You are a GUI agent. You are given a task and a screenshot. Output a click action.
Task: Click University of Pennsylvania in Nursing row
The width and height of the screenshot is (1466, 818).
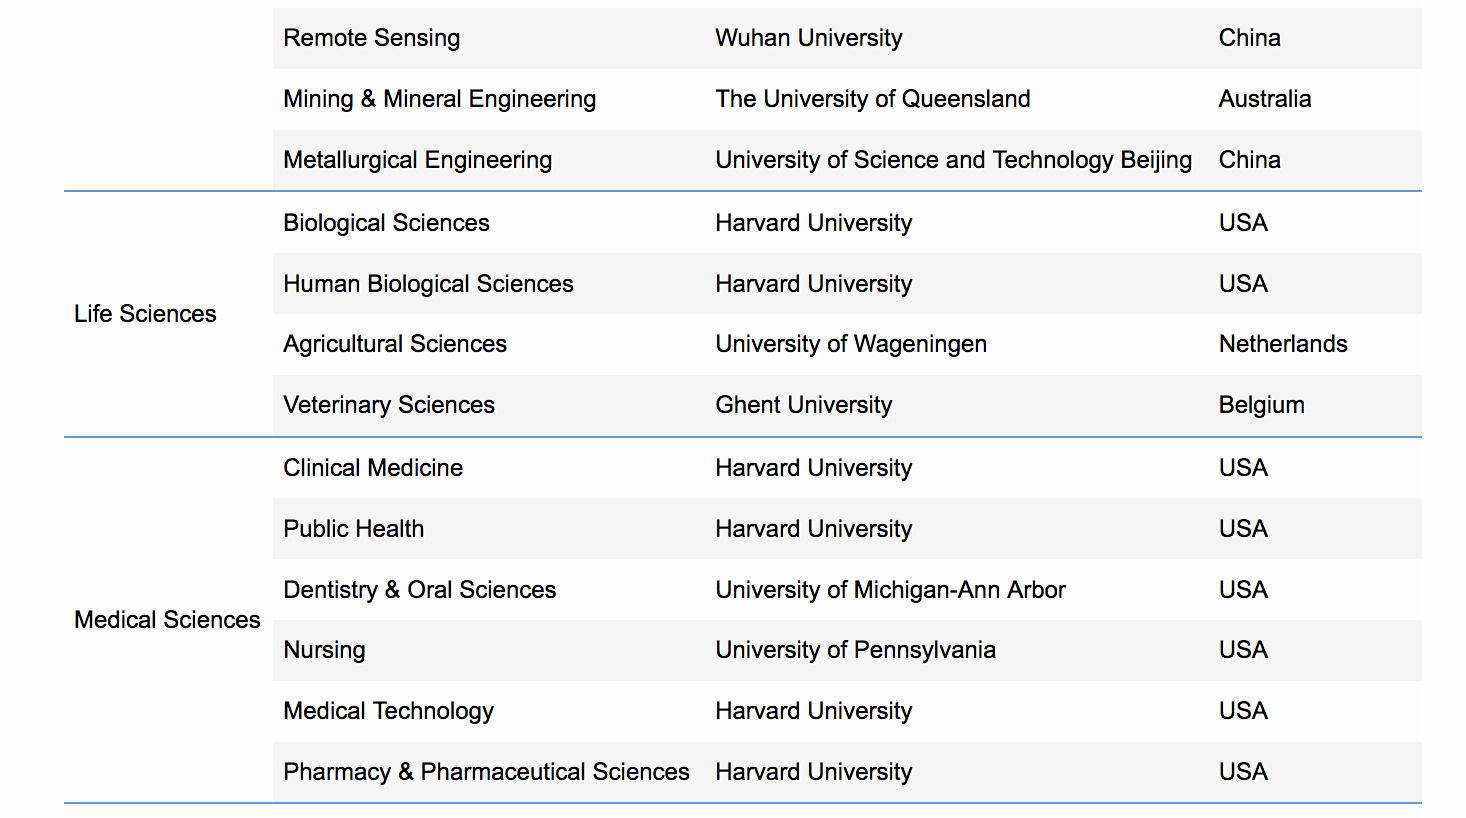coord(856,650)
